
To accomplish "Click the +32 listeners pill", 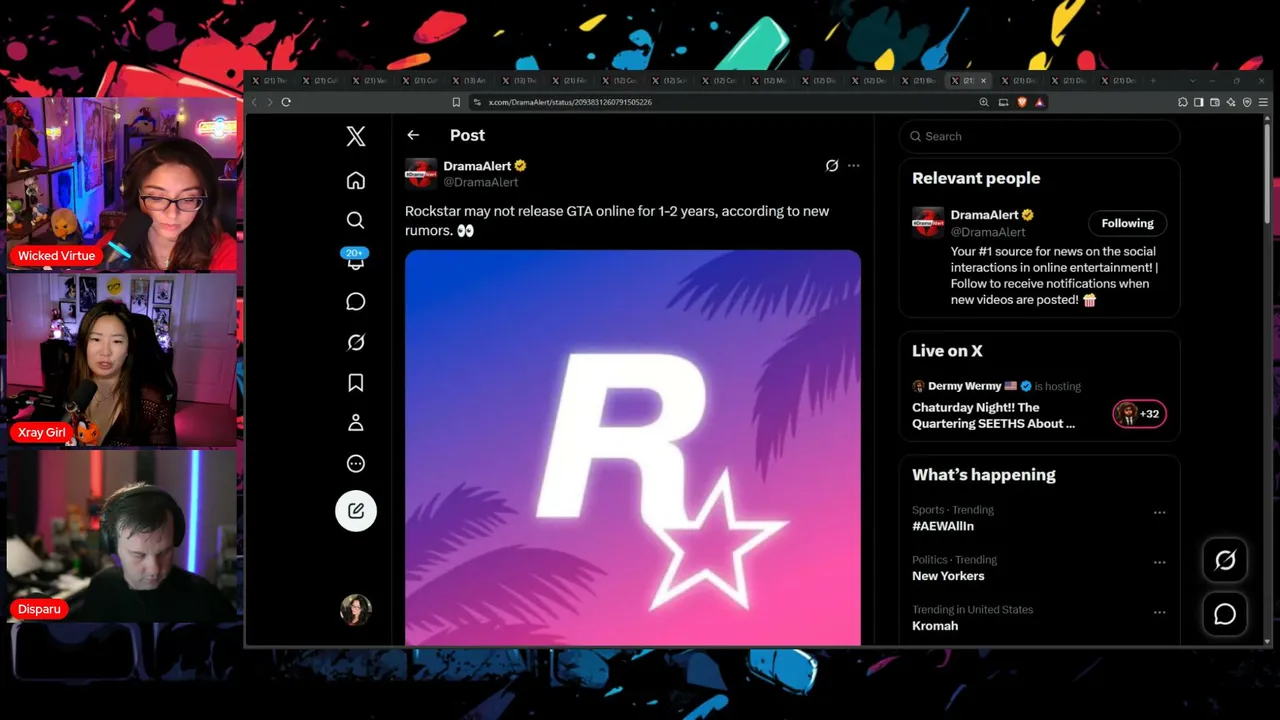I will tap(1140, 414).
